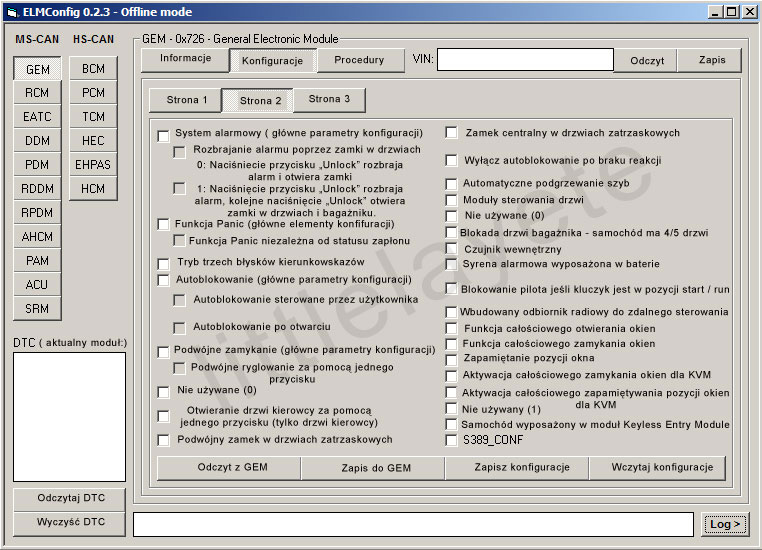Expand the Log panel button
This screenshot has width=762, height=550.
725,524
